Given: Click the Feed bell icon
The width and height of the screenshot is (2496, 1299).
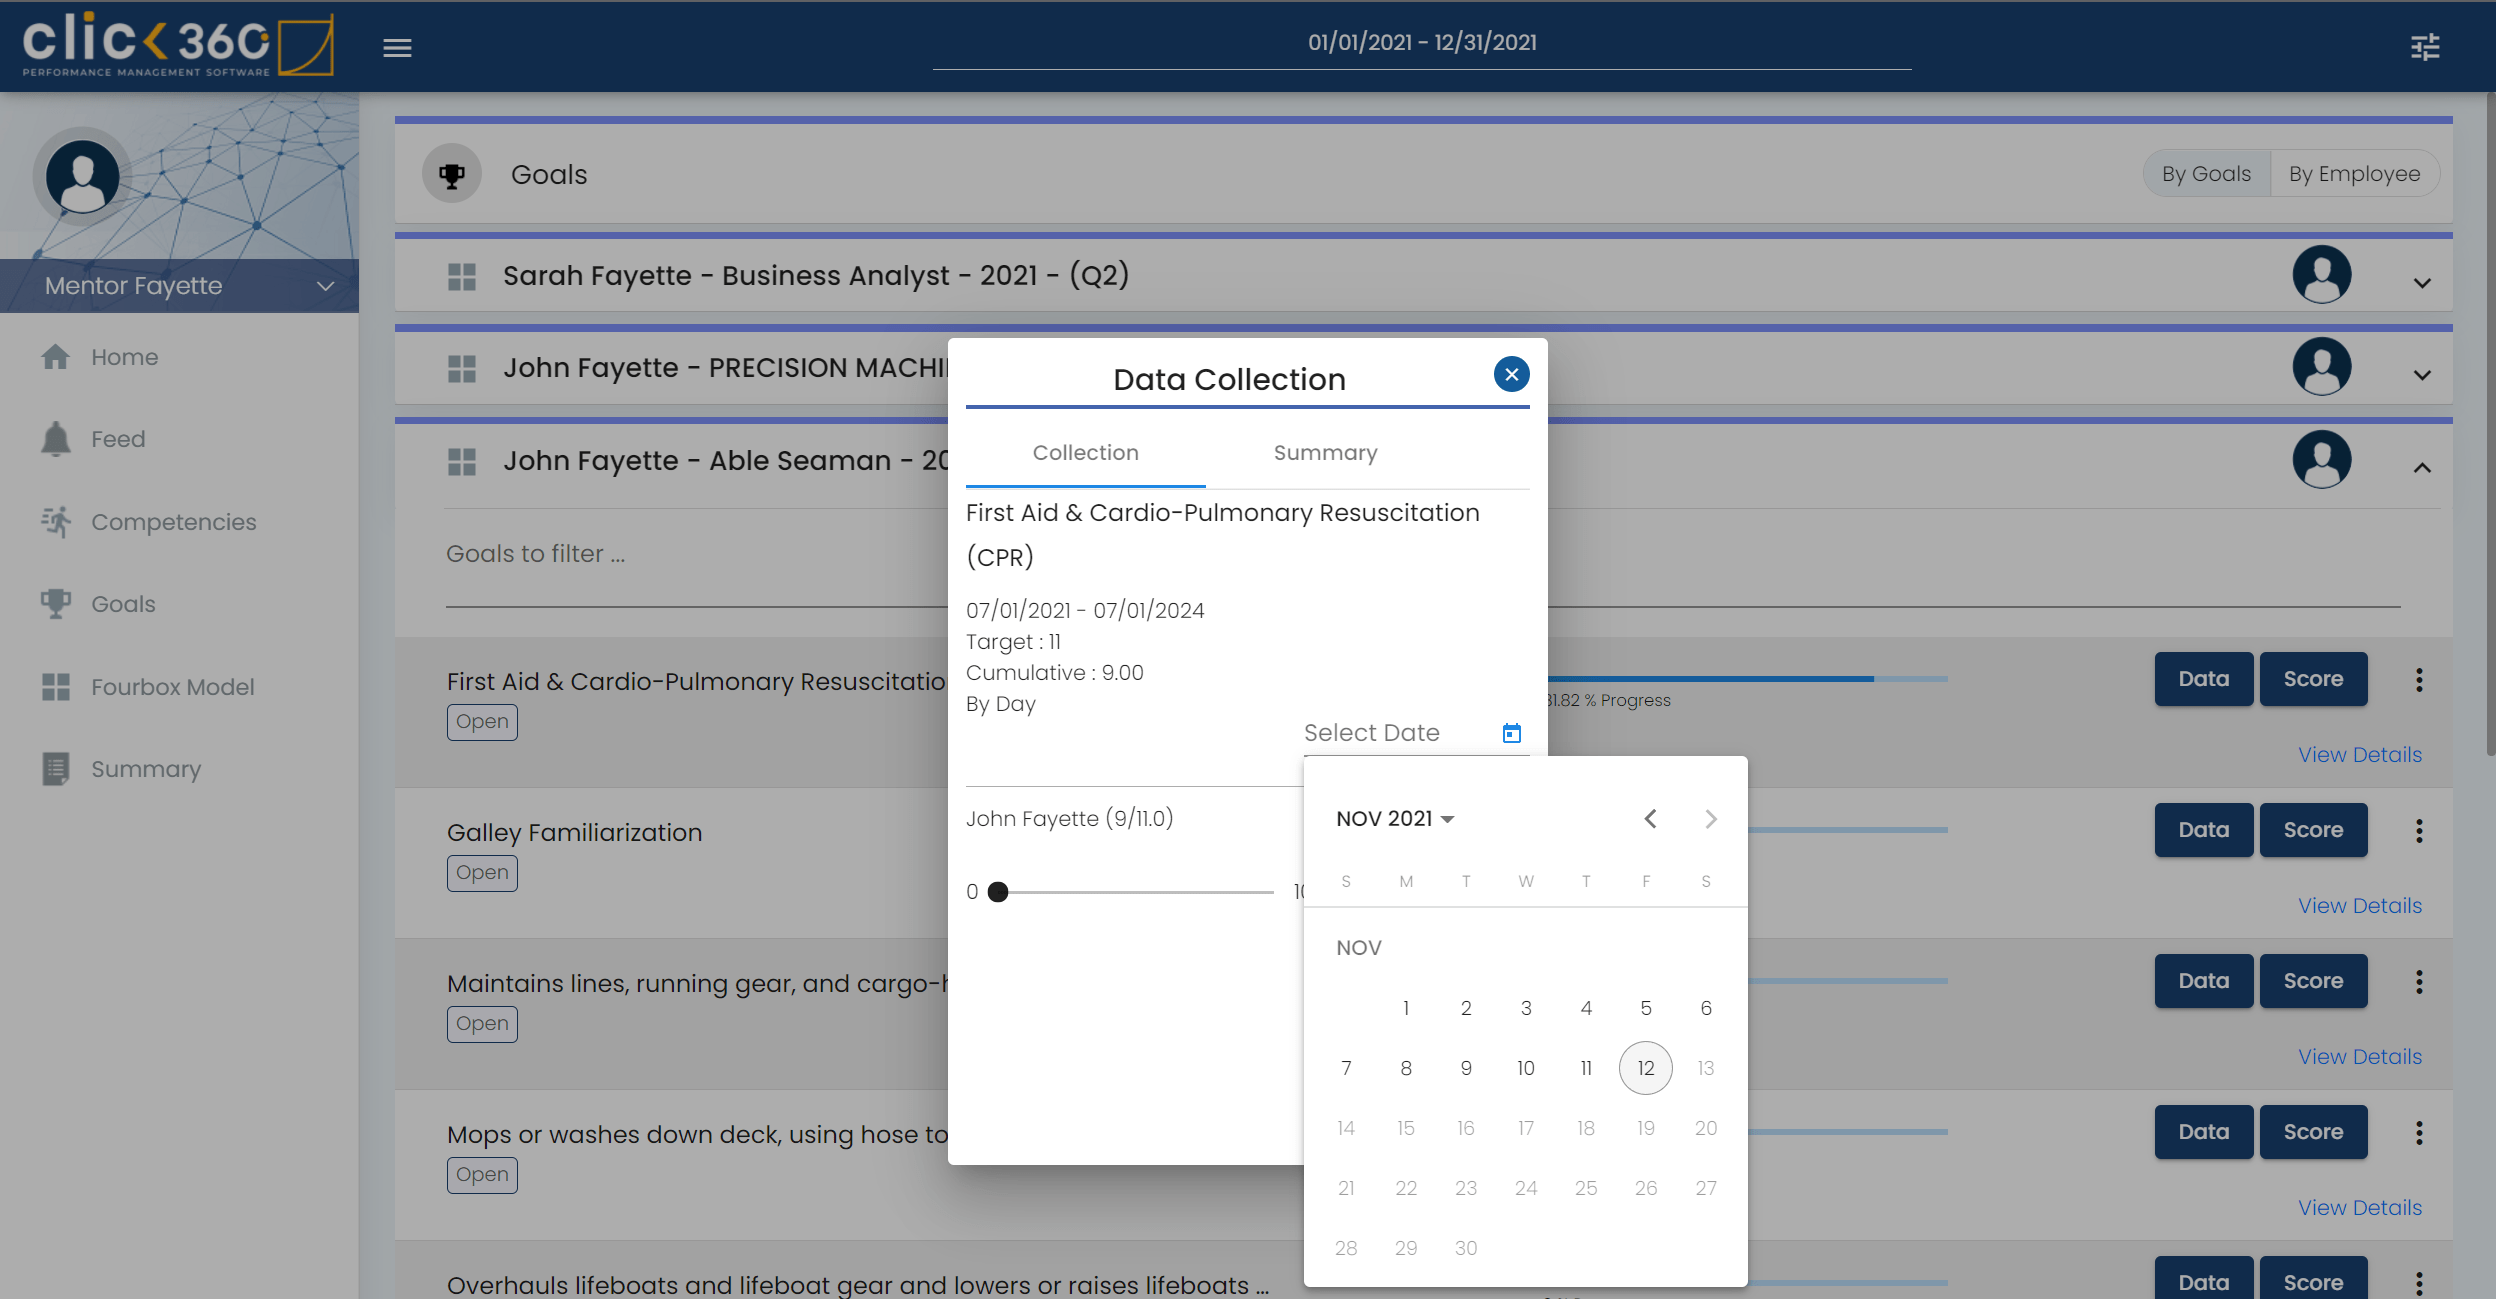Looking at the screenshot, I should (56, 439).
